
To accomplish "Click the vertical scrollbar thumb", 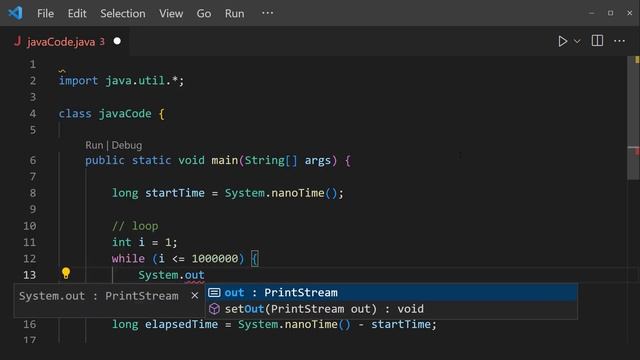I will click(633, 118).
